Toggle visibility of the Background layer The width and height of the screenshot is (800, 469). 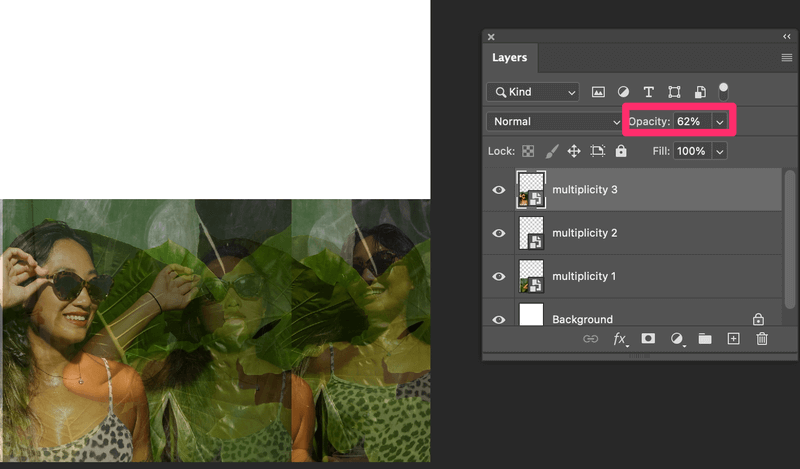pyautogui.click(x=499, y=319)
